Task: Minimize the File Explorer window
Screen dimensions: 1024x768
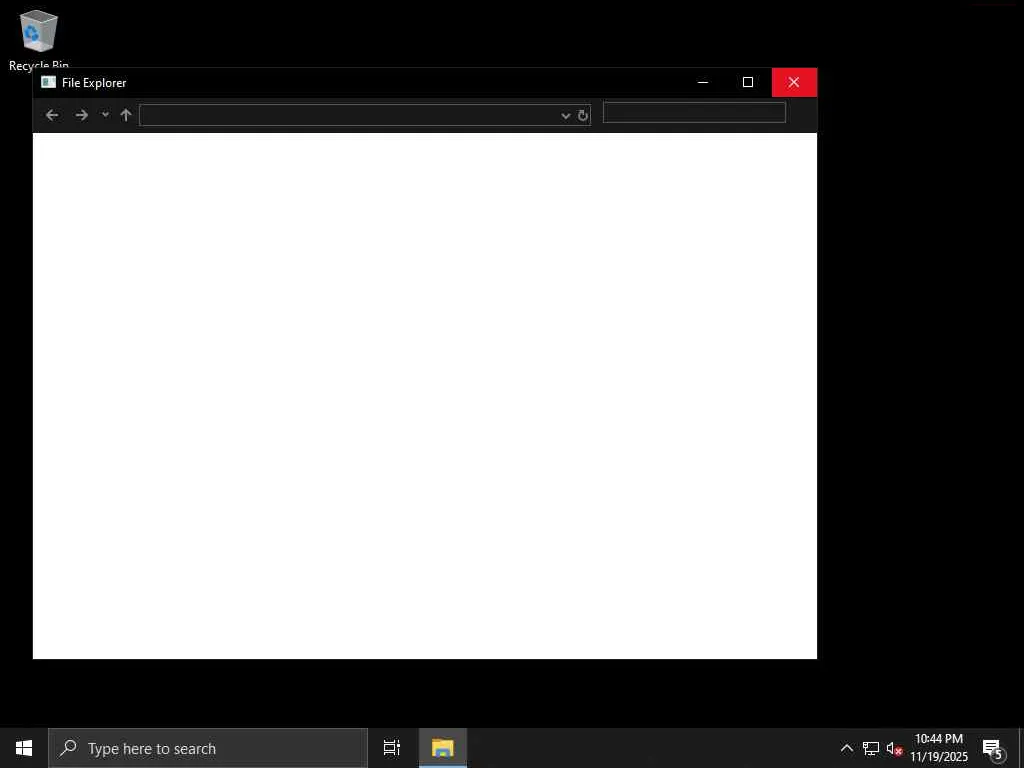Action: (703, 82)
